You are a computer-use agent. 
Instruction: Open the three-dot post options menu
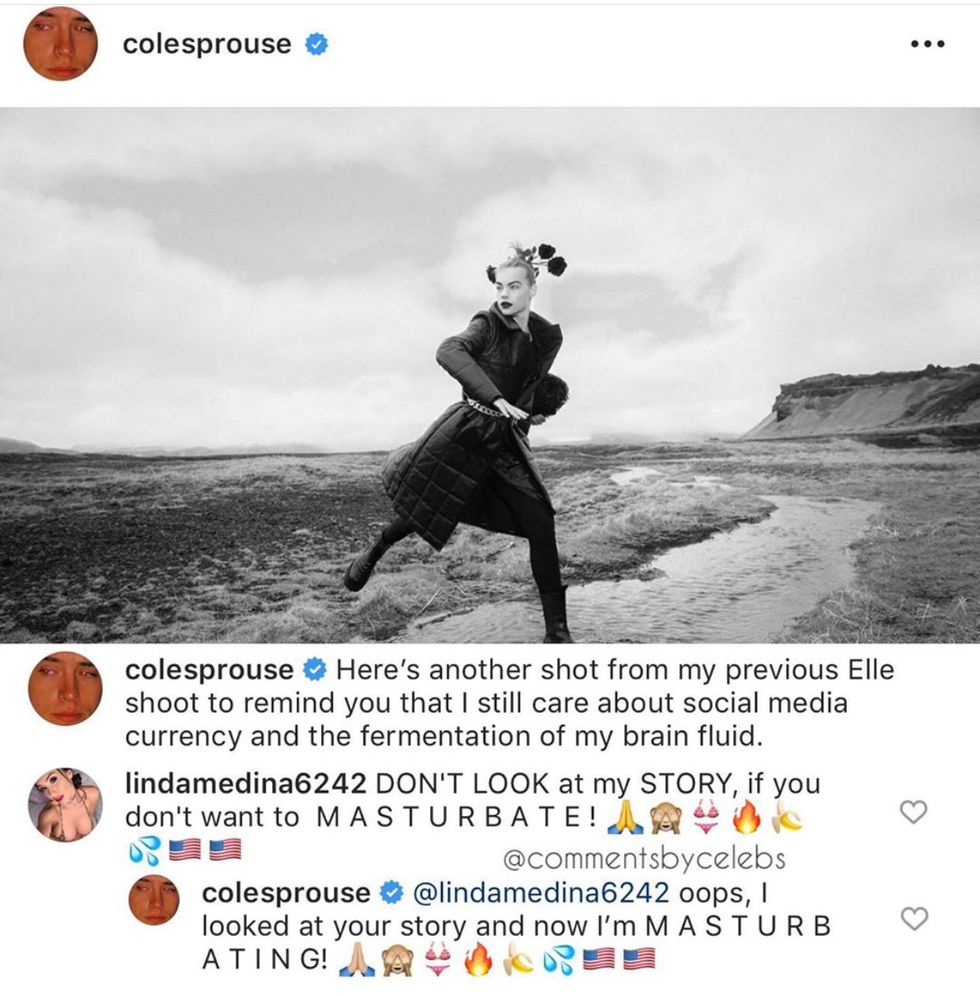[927, 44]
